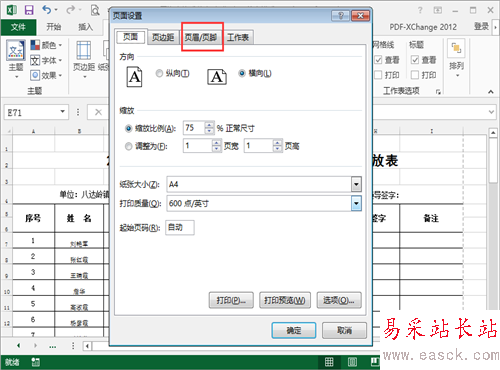This screenshot has width=500, height=370.
Task: Click Cancel (取消) button
Action: point(344,330)
